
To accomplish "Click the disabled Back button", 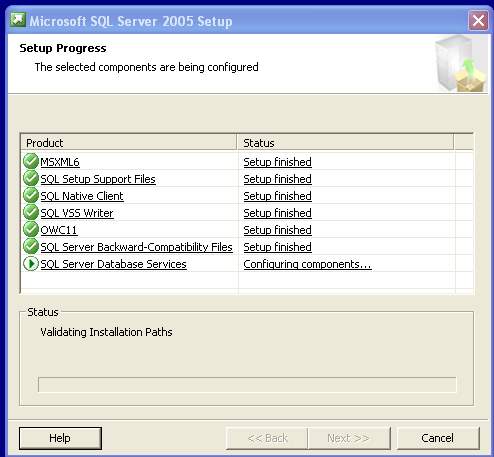I will [x=267, y=438].
